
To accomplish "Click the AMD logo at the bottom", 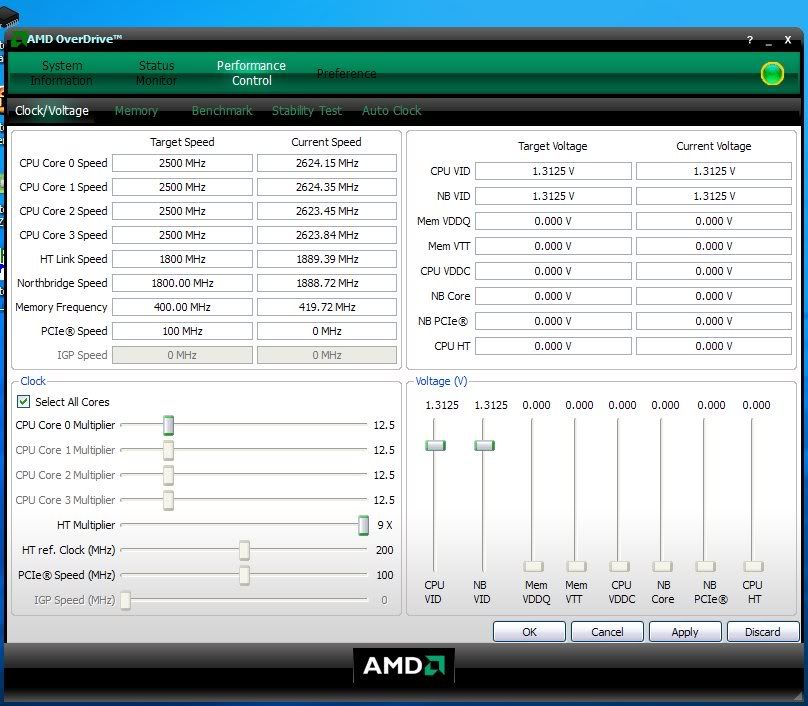I will tap(403, 665).
